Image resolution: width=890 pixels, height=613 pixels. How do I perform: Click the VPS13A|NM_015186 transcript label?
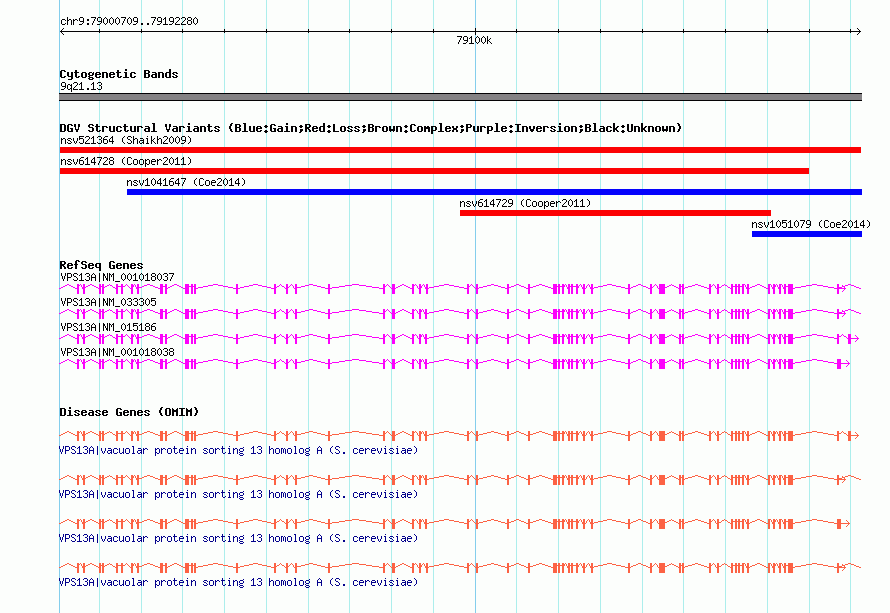point(108,328)
